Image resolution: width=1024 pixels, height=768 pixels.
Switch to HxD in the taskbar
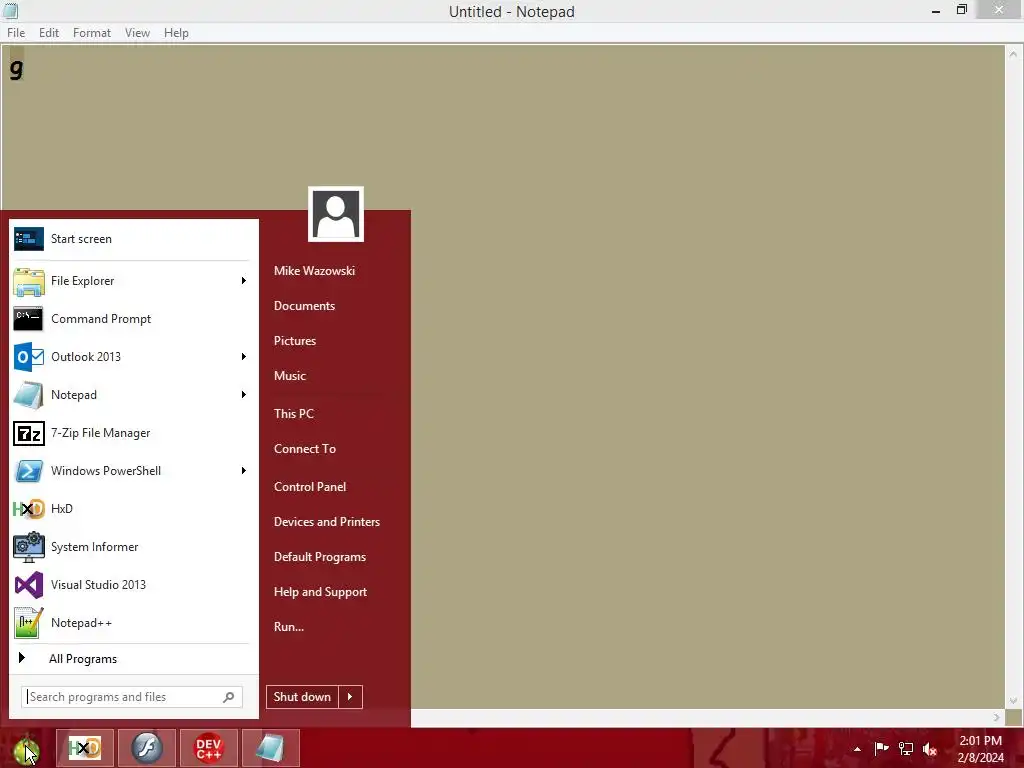(x=85, y=748)
